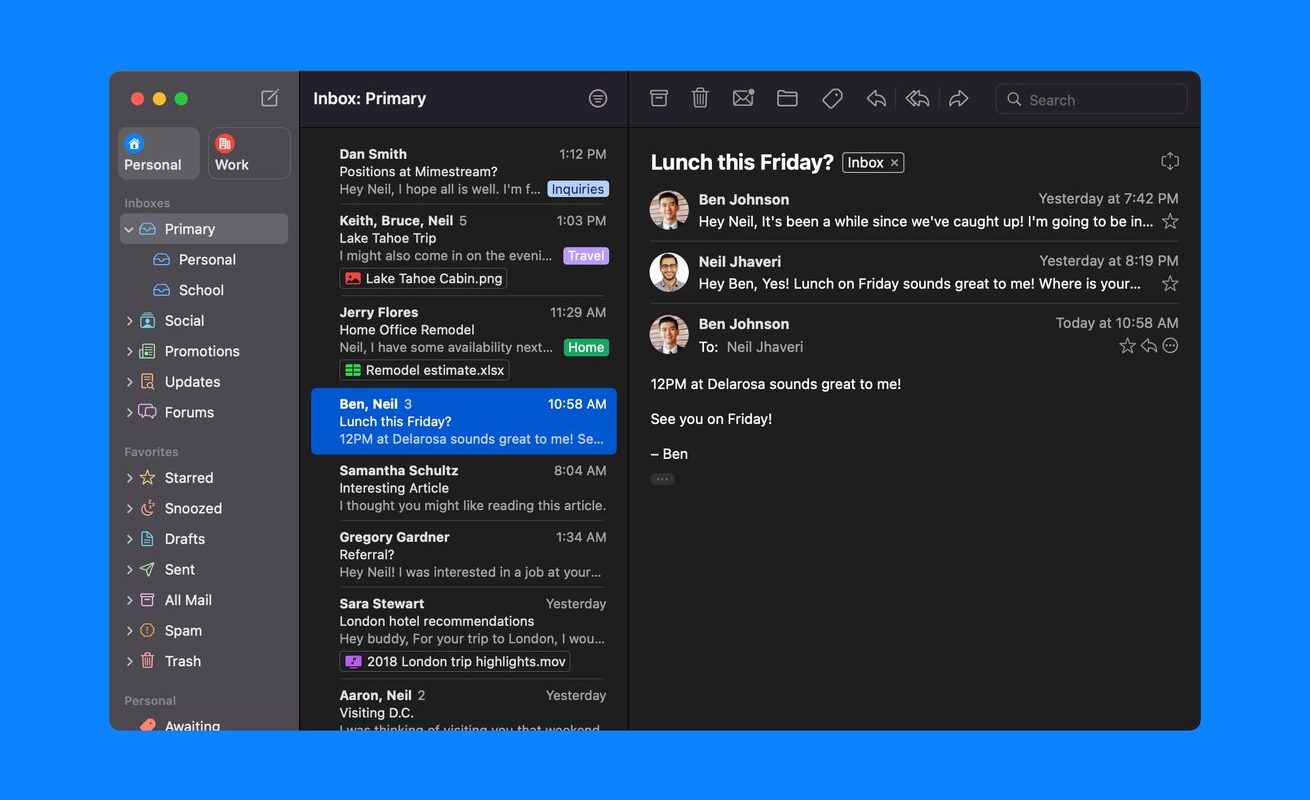Archive the conversation using the archive icon
Image resolution: width=1310 pixels, height=800 pixels.
pyautogui.click(x=659, y=98)
